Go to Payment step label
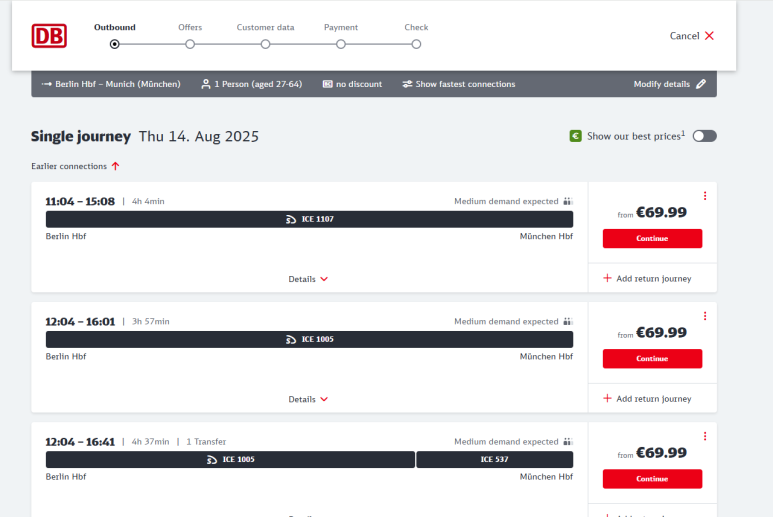The width and height of the screenshot is (773, 517). pos(341,27)
